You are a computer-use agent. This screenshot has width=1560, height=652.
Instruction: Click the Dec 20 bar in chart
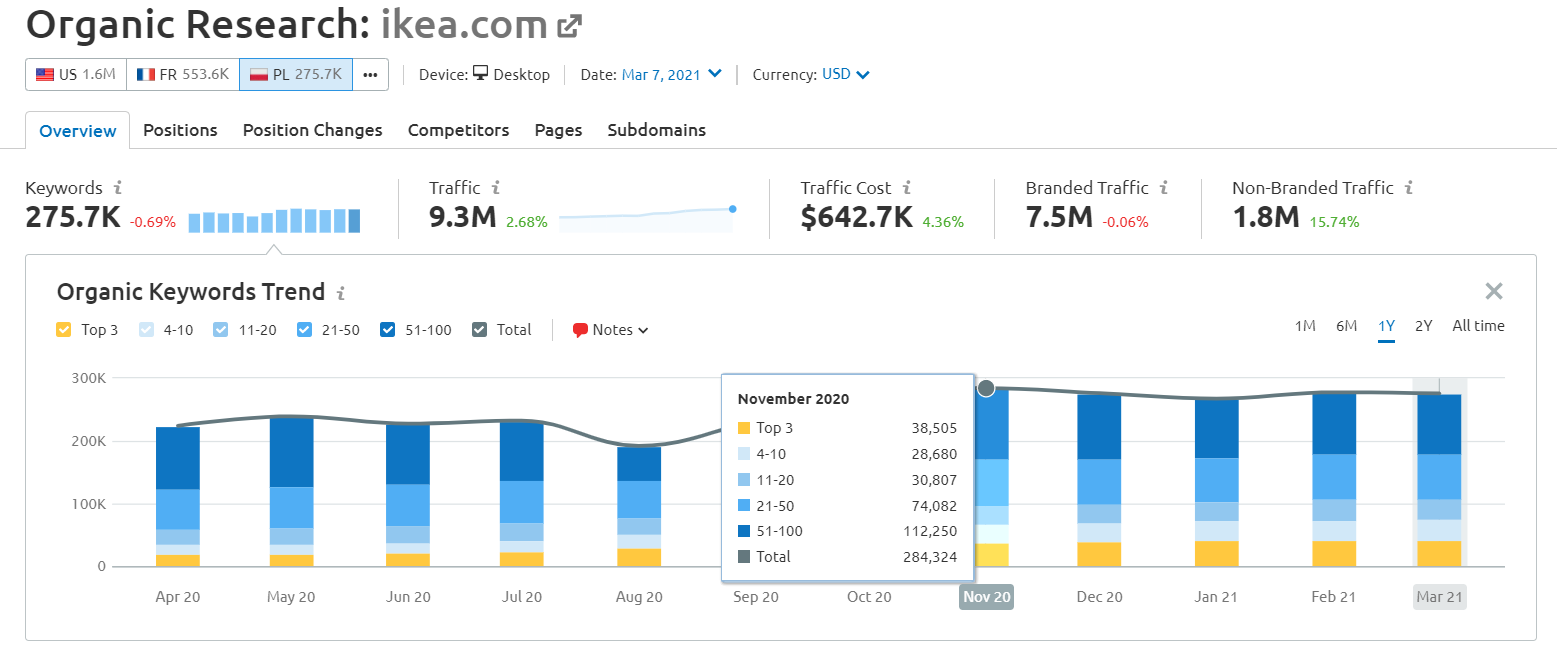1099,481
